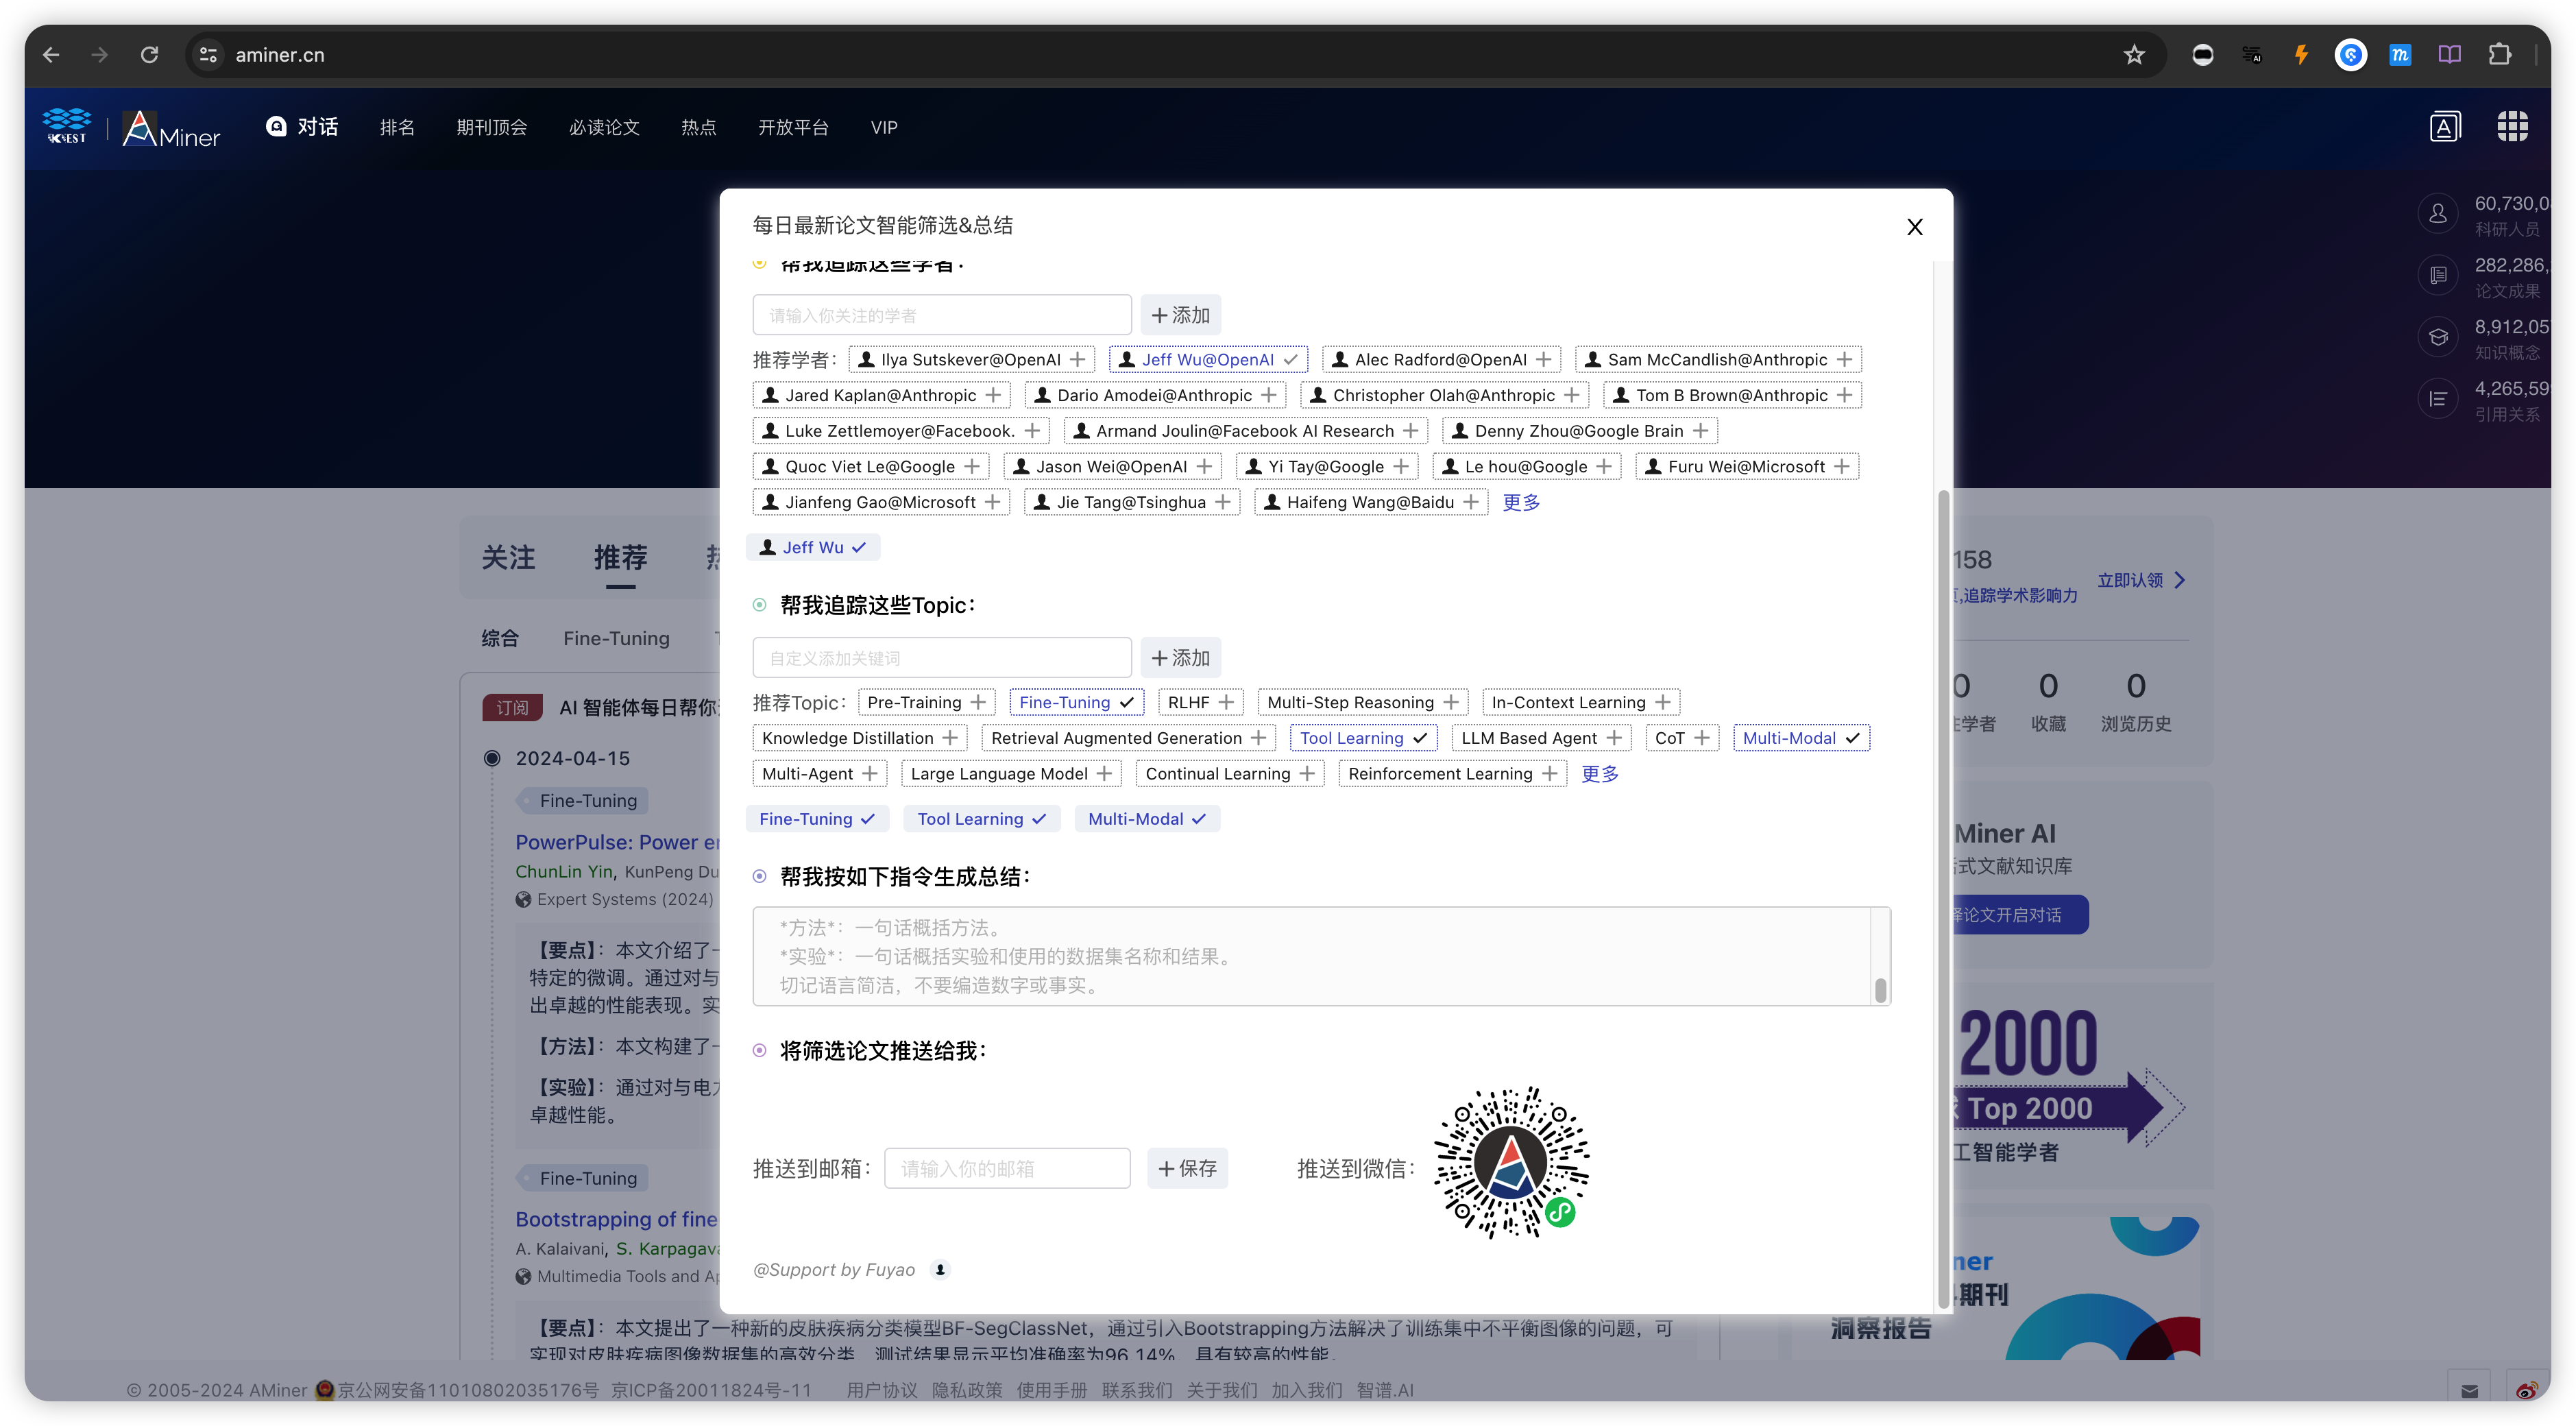
Task: Open PowerPulse paper title link
Action: pyautogui.click(x=617, y=842)
